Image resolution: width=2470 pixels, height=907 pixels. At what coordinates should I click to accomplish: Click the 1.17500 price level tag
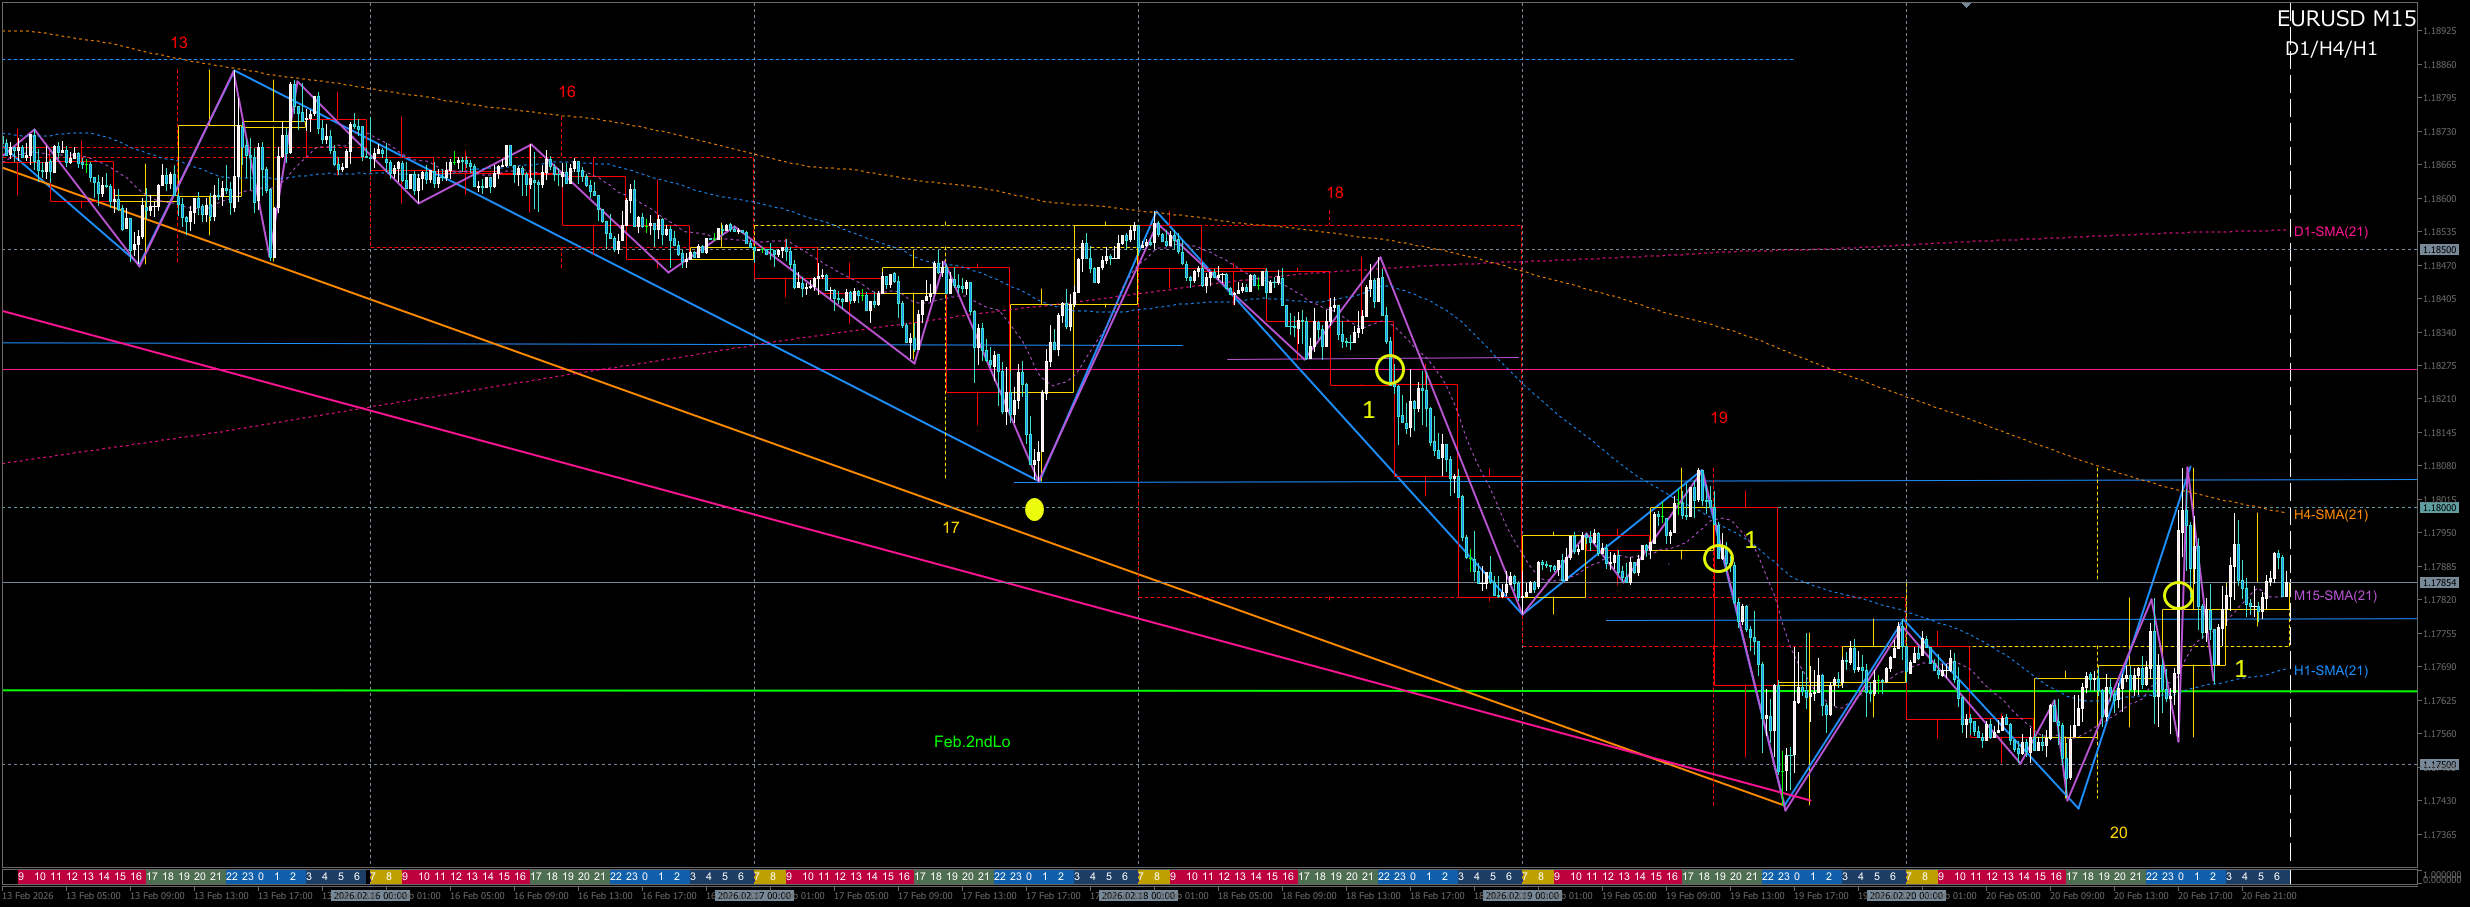tap(2438, 765)
